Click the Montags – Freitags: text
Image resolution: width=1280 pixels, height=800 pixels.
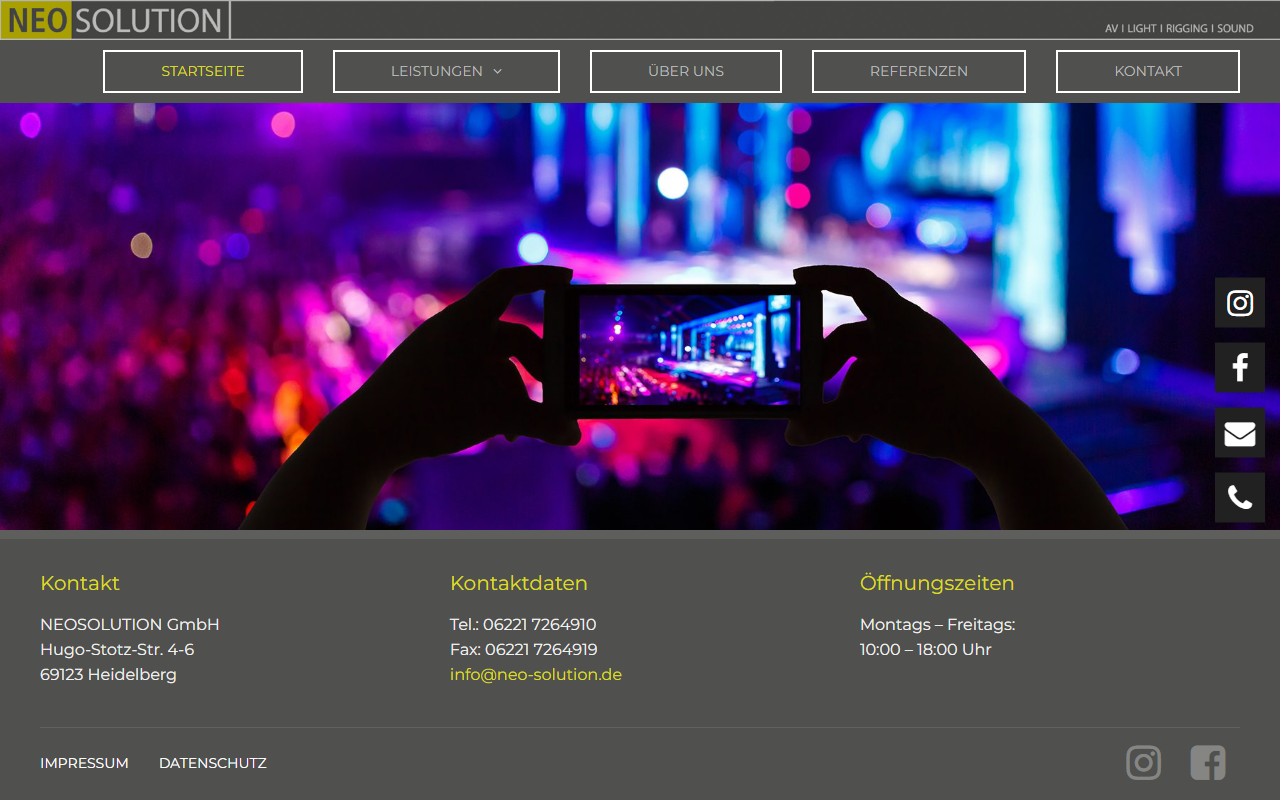tap(937, 624)
